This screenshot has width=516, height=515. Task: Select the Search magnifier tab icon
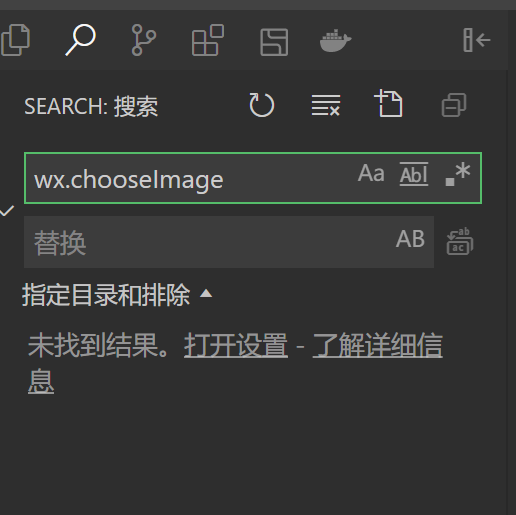click(x=81, y=40)
